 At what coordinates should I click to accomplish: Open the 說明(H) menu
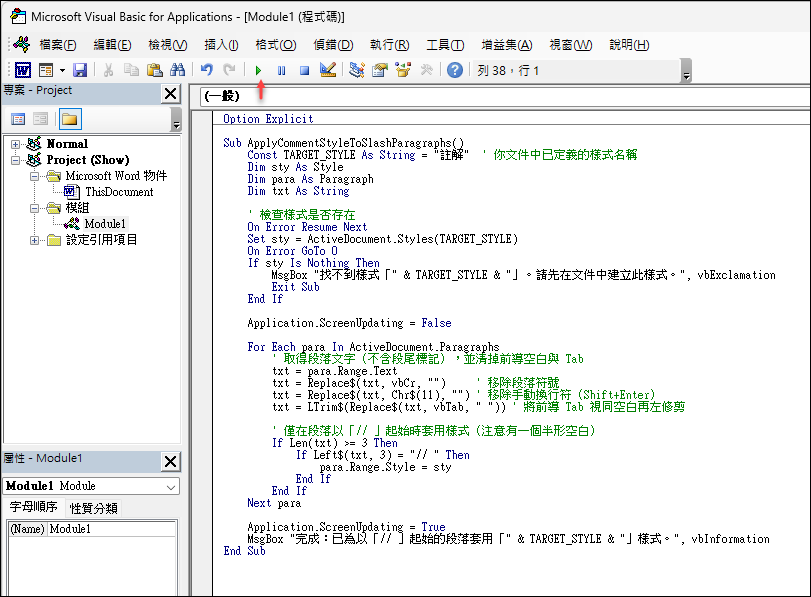(629, 45)
